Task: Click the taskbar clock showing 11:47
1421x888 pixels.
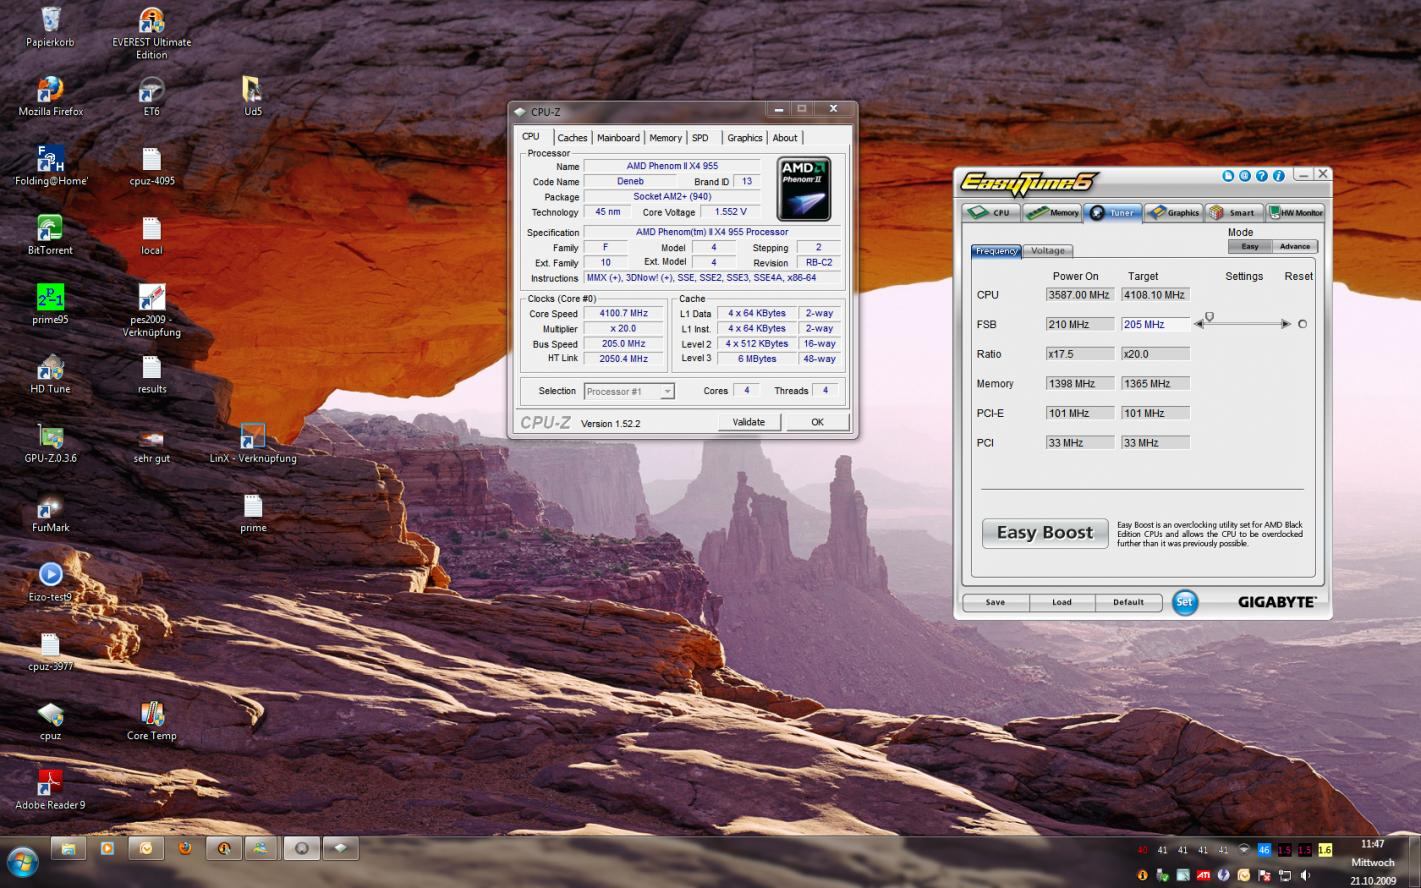Action: click(x=1372, y=844)
